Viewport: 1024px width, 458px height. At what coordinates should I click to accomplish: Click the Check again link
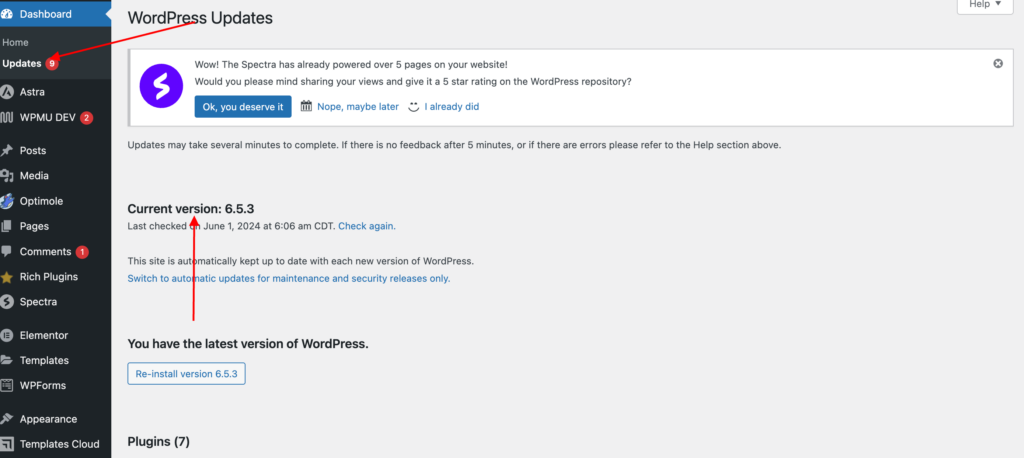point(367,226)
